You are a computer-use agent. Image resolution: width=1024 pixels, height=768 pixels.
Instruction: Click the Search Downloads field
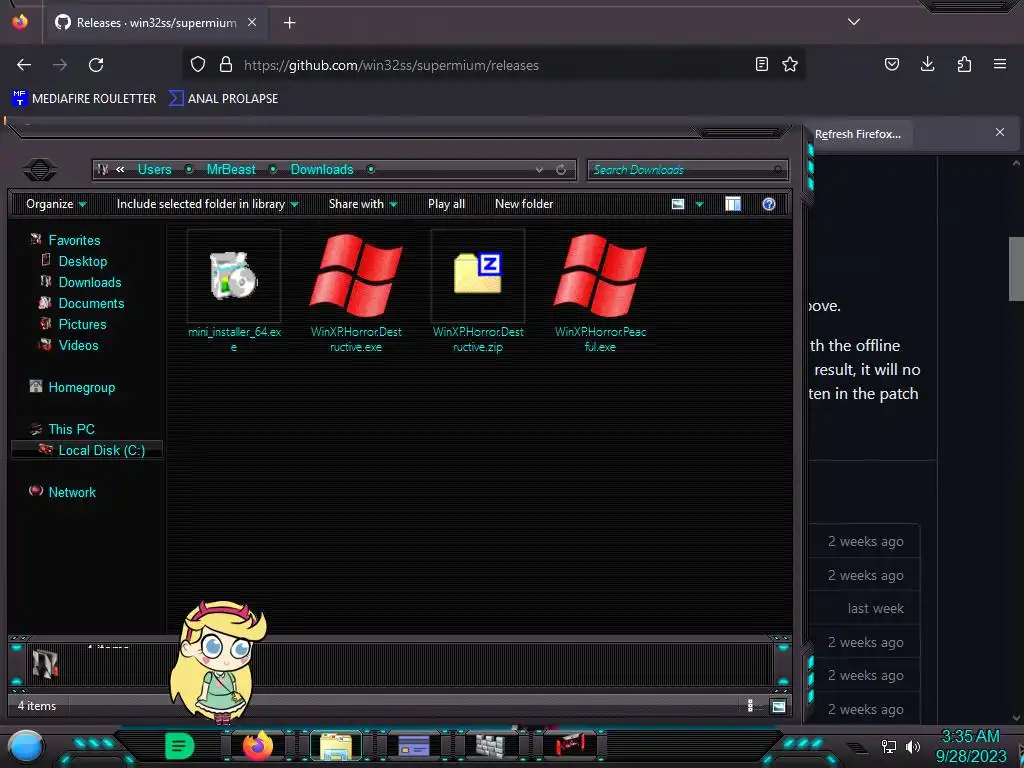[x=688, y=170]
